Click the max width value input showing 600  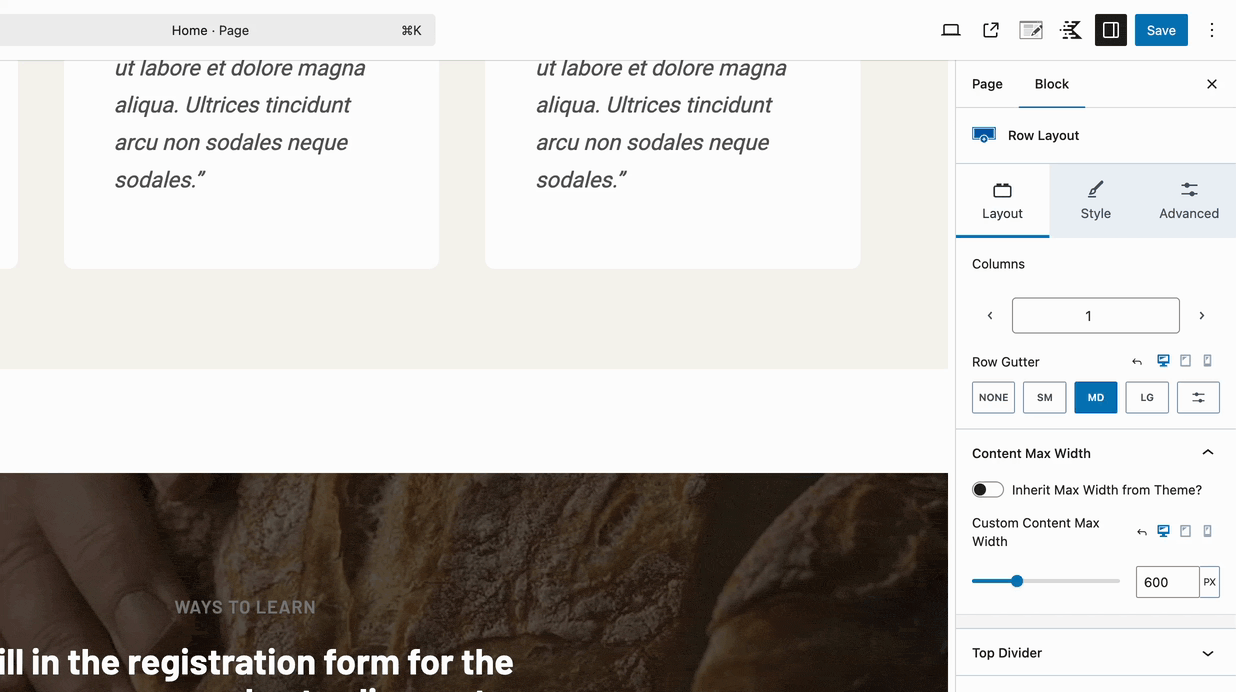pos(1165,581)
